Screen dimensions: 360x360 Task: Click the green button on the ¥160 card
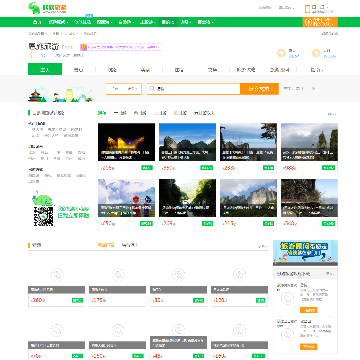point(77,300)
